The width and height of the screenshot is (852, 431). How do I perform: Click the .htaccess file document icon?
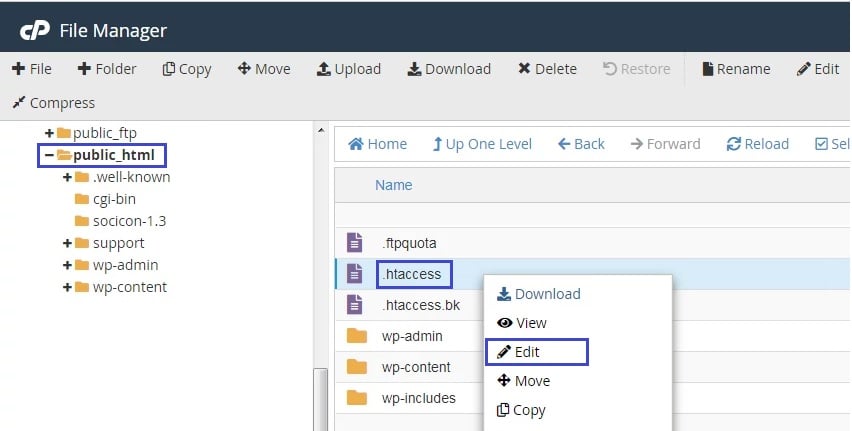click(355, 273)
